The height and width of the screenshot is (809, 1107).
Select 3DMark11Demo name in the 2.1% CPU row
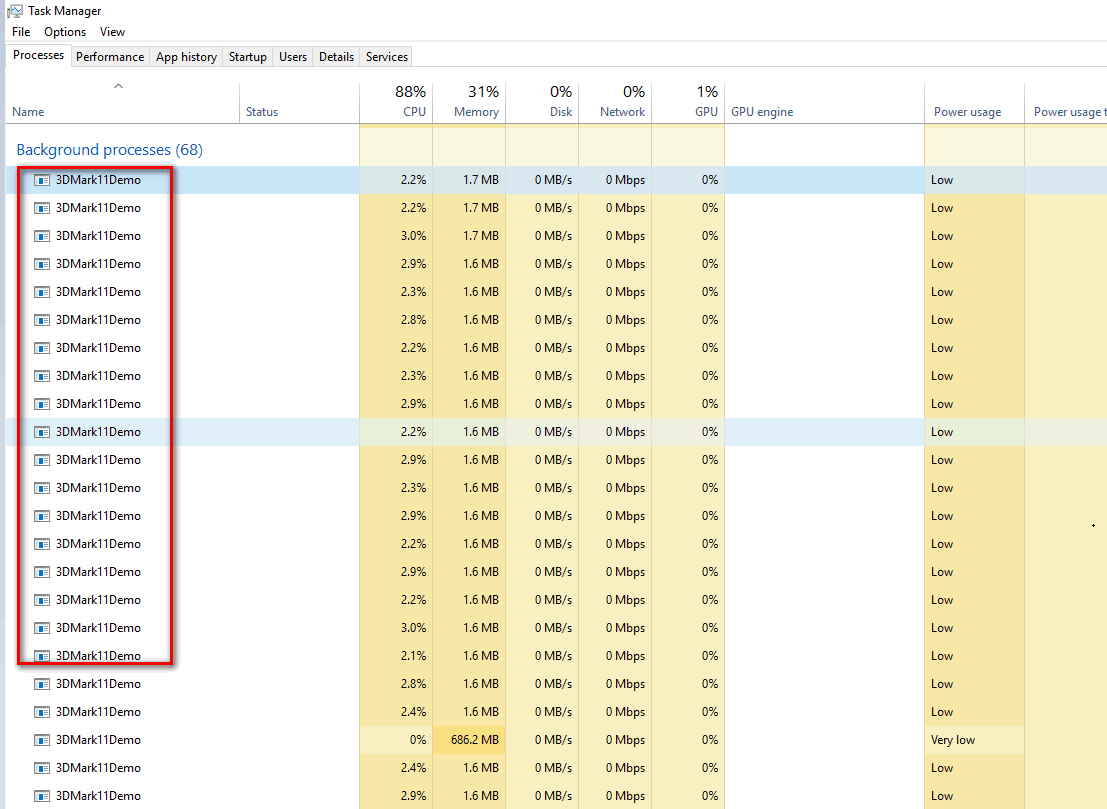pos(98,656)
